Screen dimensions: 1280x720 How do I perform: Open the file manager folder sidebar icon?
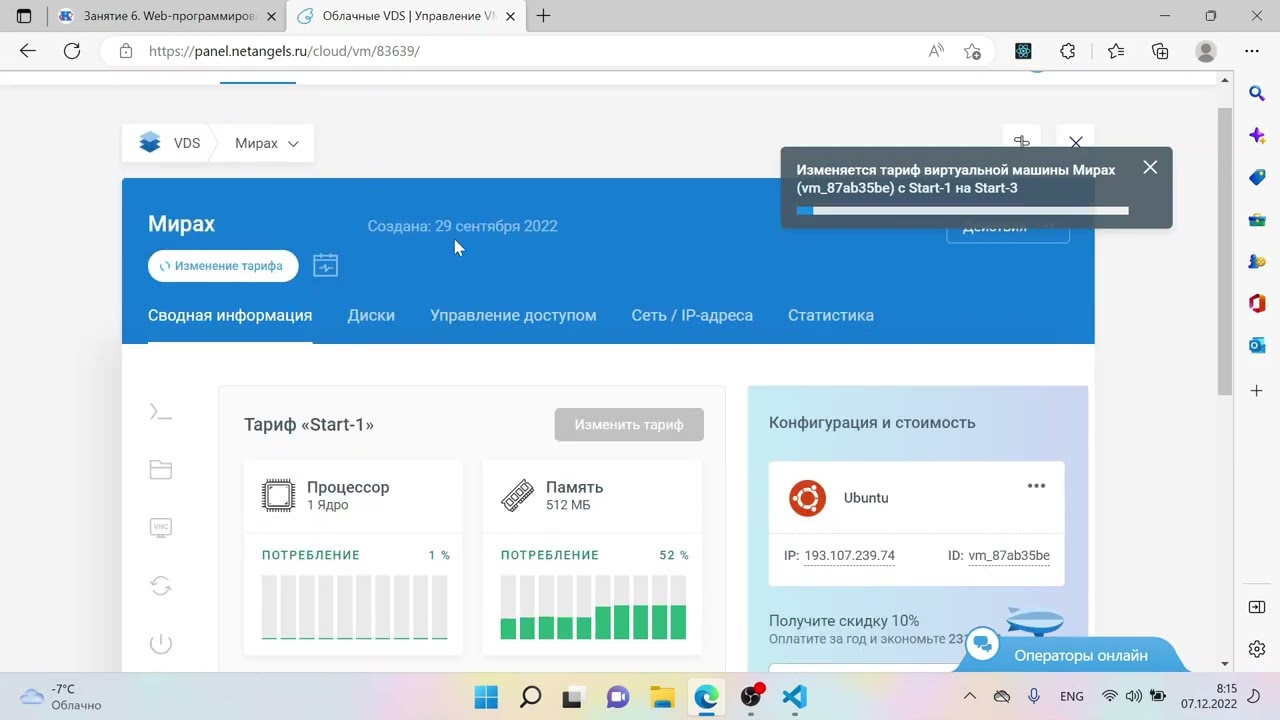(160, 469)
